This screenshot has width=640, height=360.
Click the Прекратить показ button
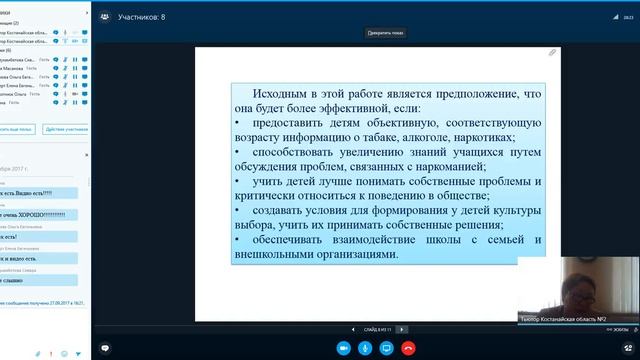385,33
